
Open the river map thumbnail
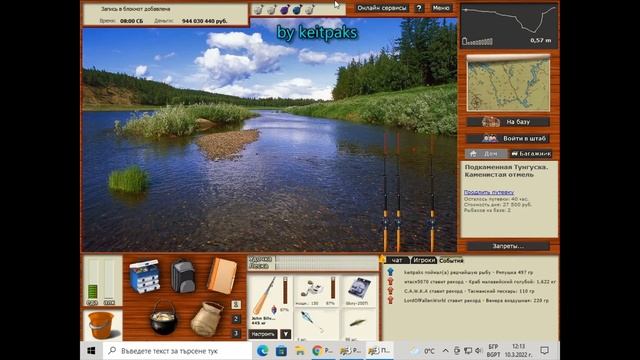(x=509, y=83)
